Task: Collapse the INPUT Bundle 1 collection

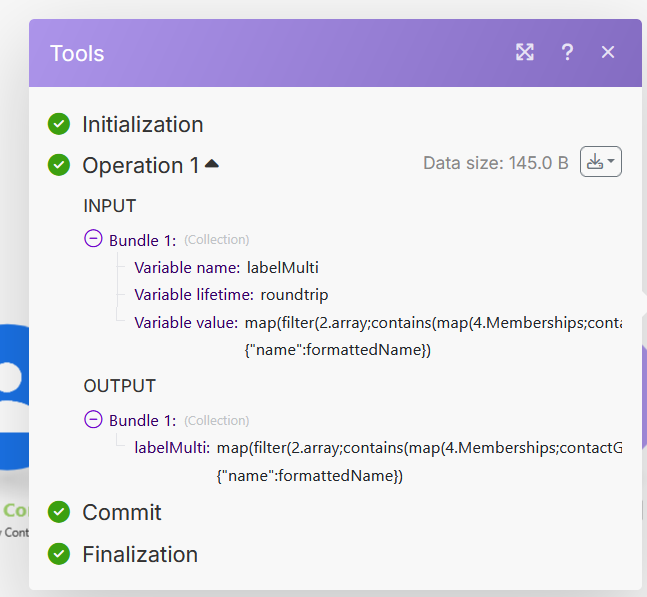Action: (x=93, y=239)
